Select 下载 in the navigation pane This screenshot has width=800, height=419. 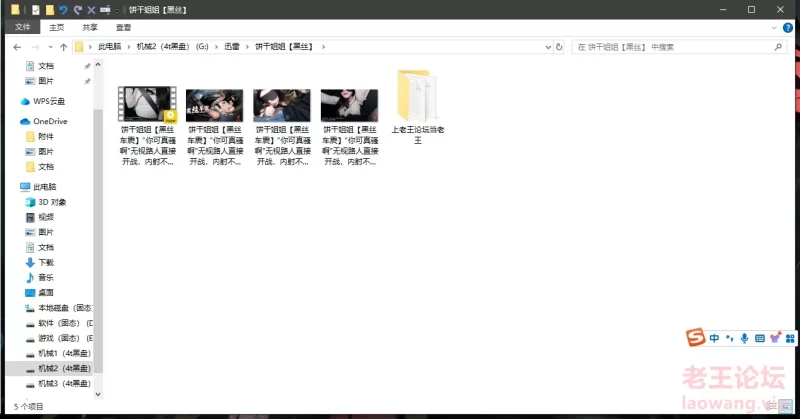(46, 262)
